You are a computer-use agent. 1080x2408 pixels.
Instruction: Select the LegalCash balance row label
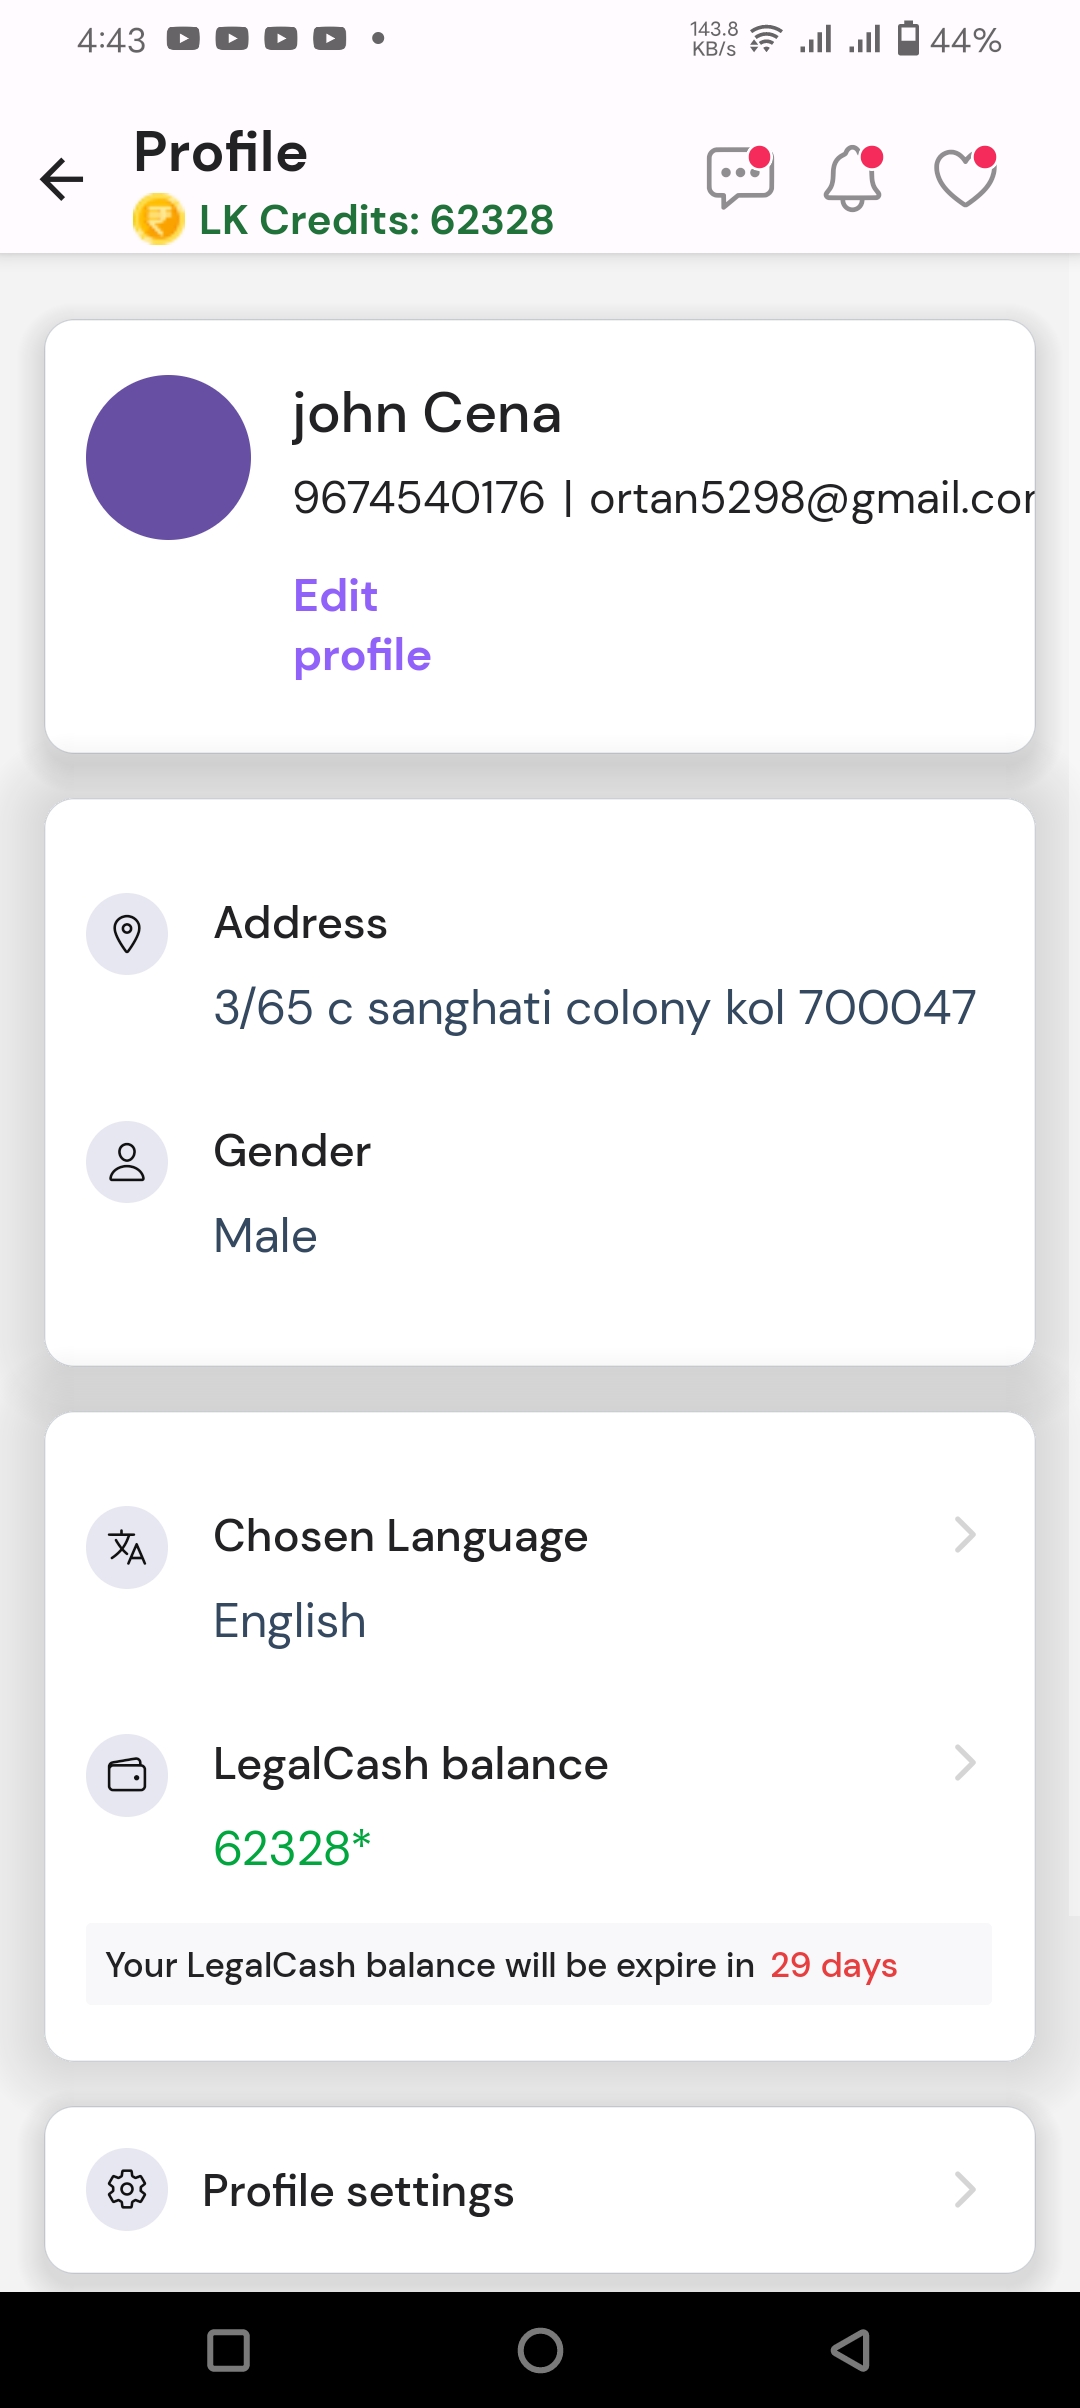[410, 1764]
